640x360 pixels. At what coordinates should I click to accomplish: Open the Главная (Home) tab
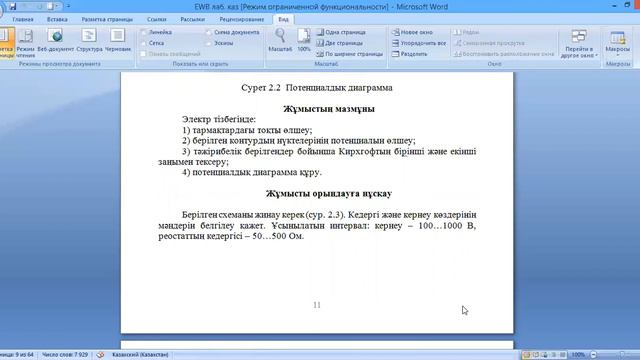[23, 19]
